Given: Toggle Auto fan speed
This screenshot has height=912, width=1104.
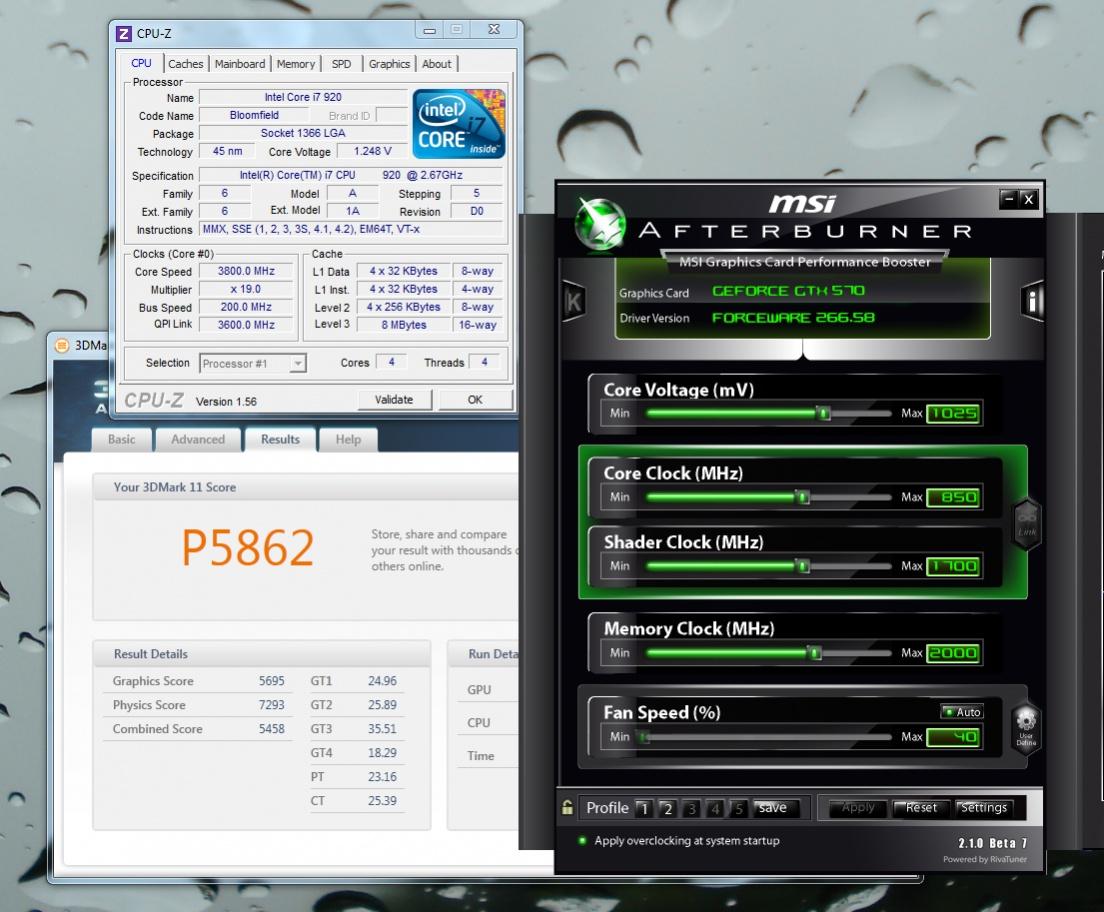Looking at the screenshot, I should (962, 712).
